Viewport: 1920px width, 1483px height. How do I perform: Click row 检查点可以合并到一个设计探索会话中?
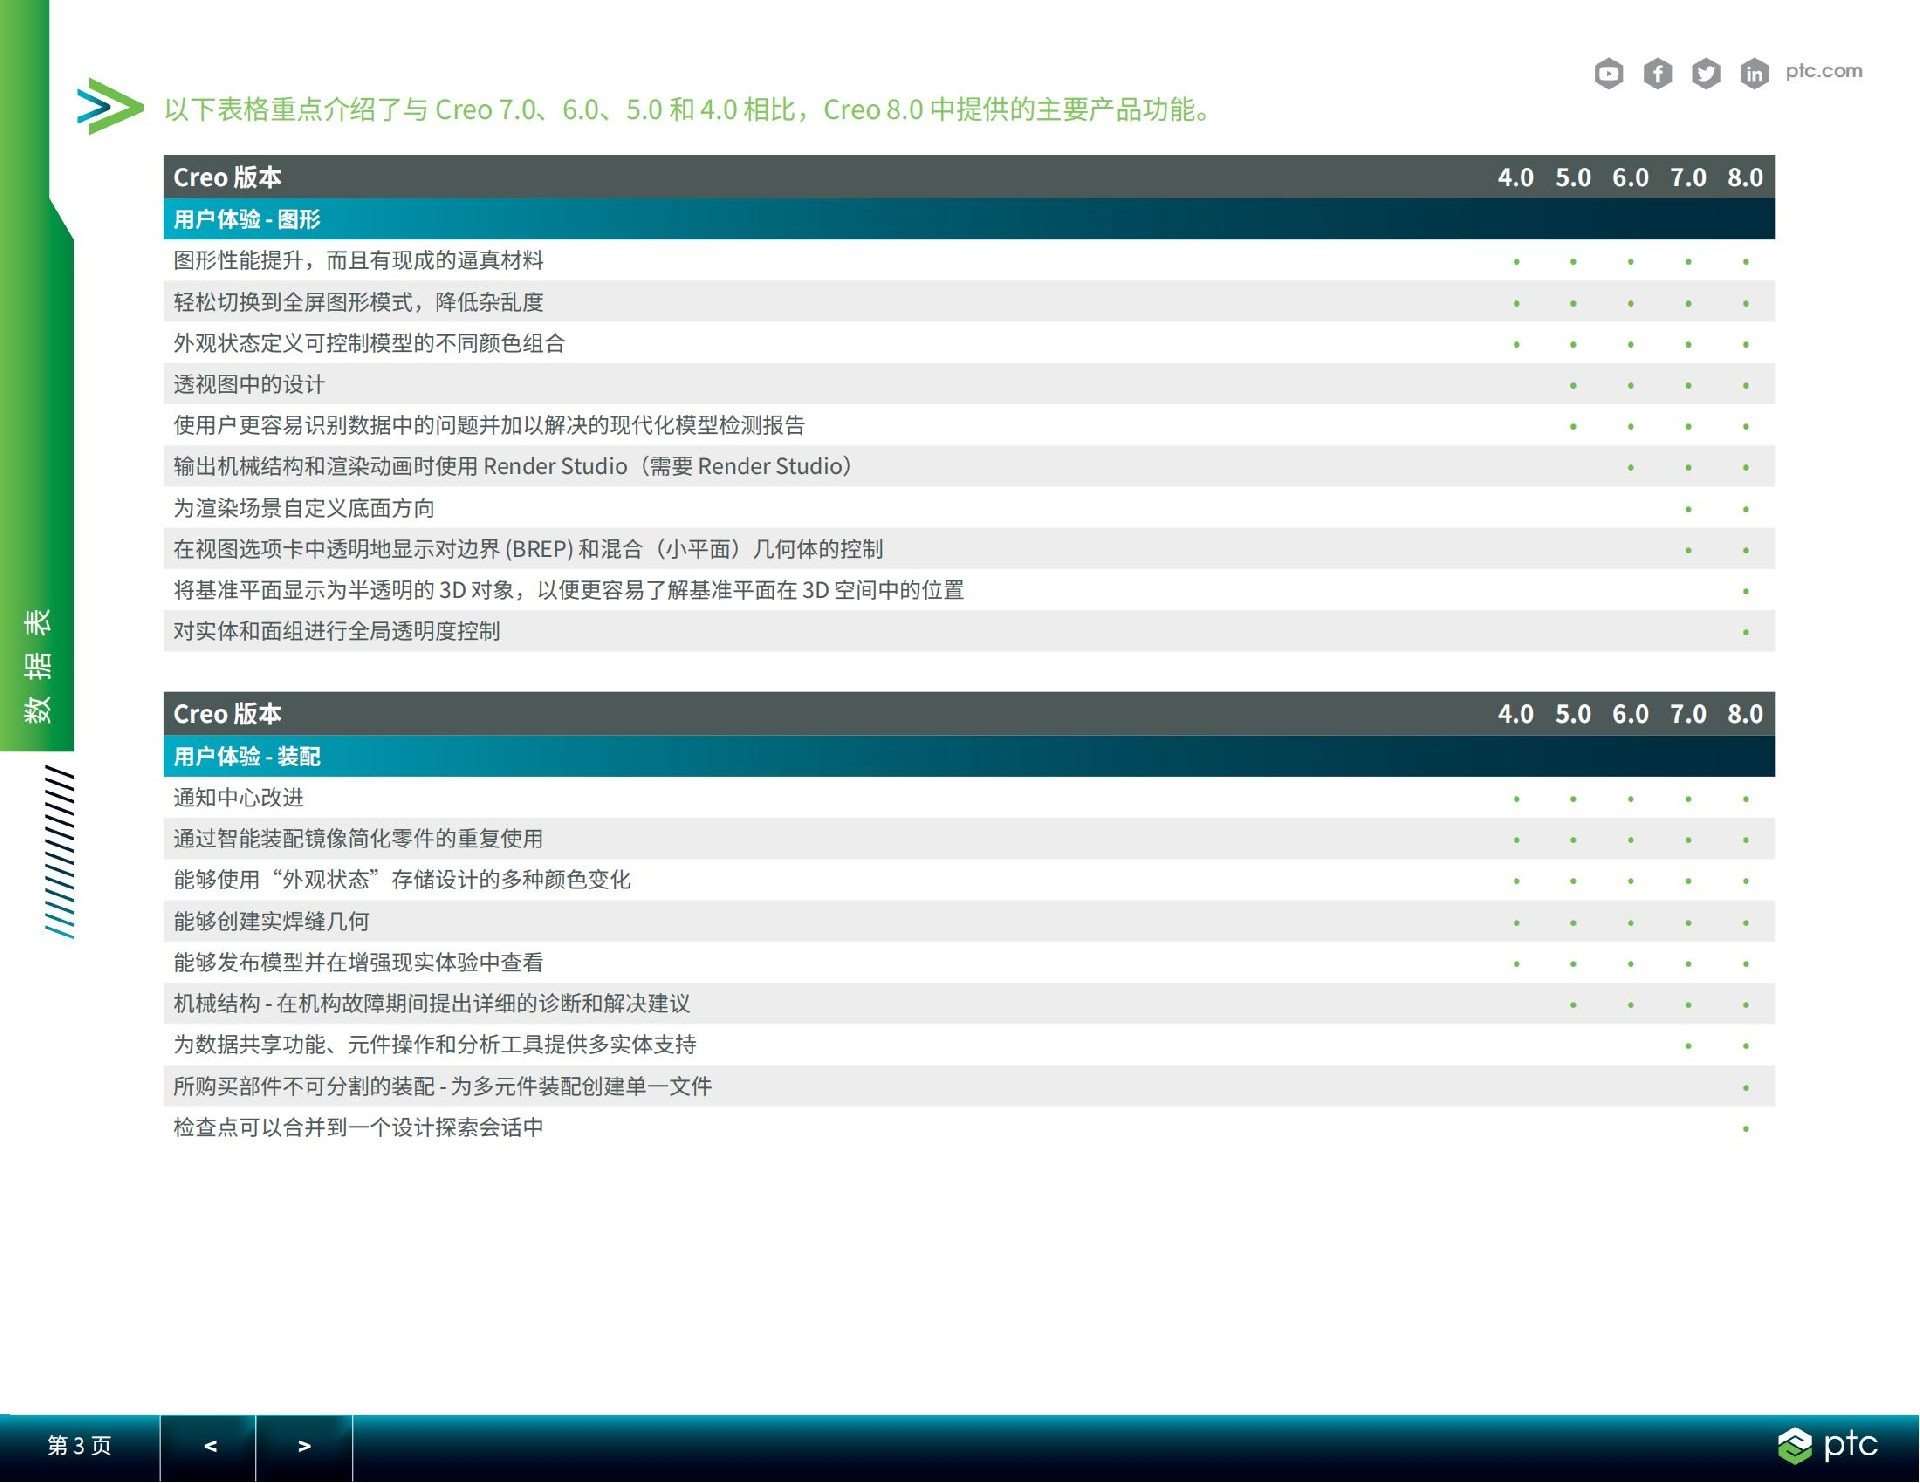969,1127
